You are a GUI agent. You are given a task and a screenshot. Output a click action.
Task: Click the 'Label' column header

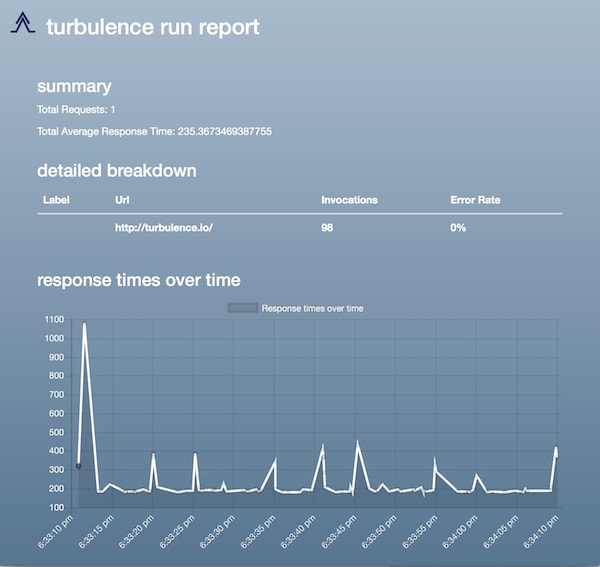coord(56,200)
